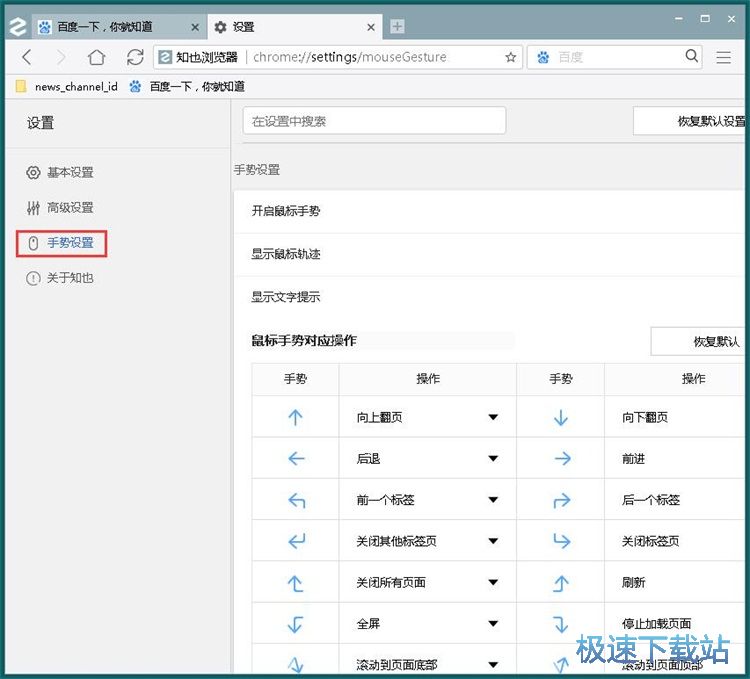Click the 后一个标签 action cell

pos(674,500)
